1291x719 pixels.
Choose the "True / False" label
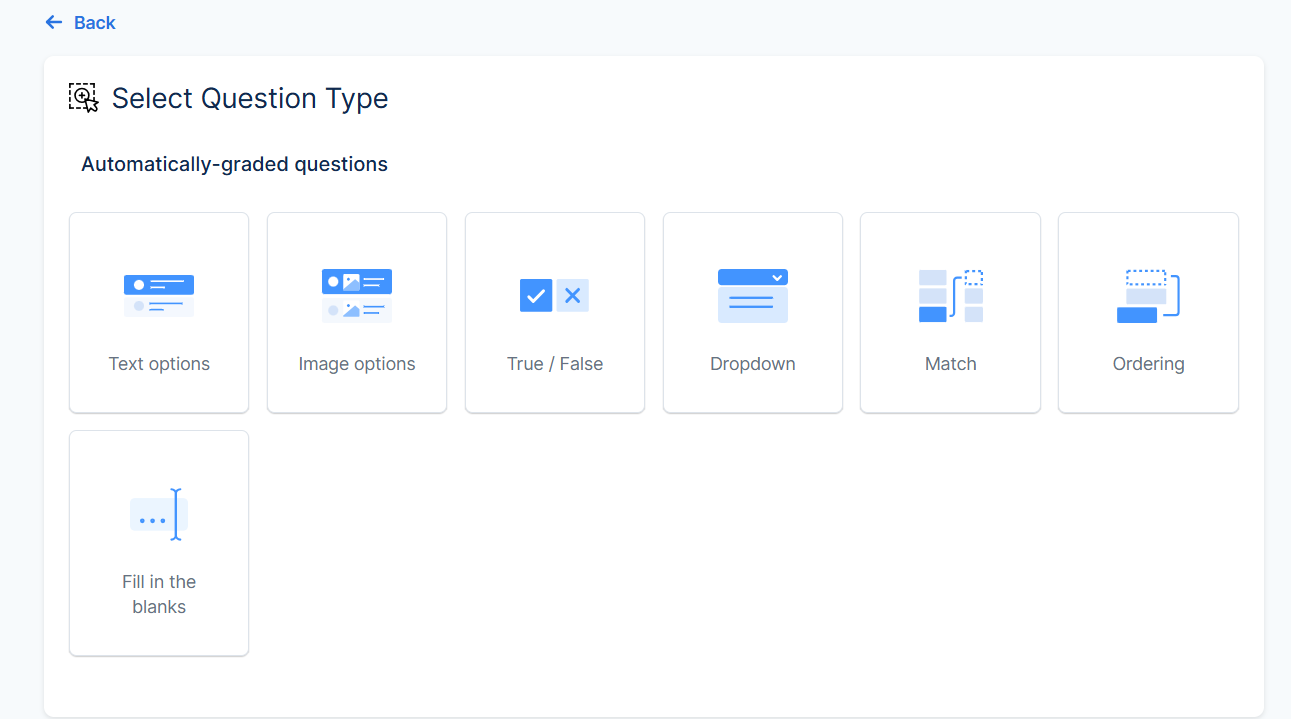click(555, 364)
